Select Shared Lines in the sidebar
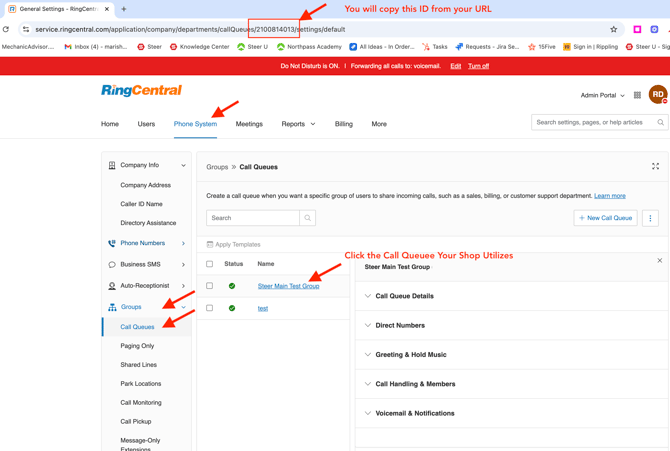The width and height of the screenshot is (670, 451). pyautogui.click(x=138, y=365)
